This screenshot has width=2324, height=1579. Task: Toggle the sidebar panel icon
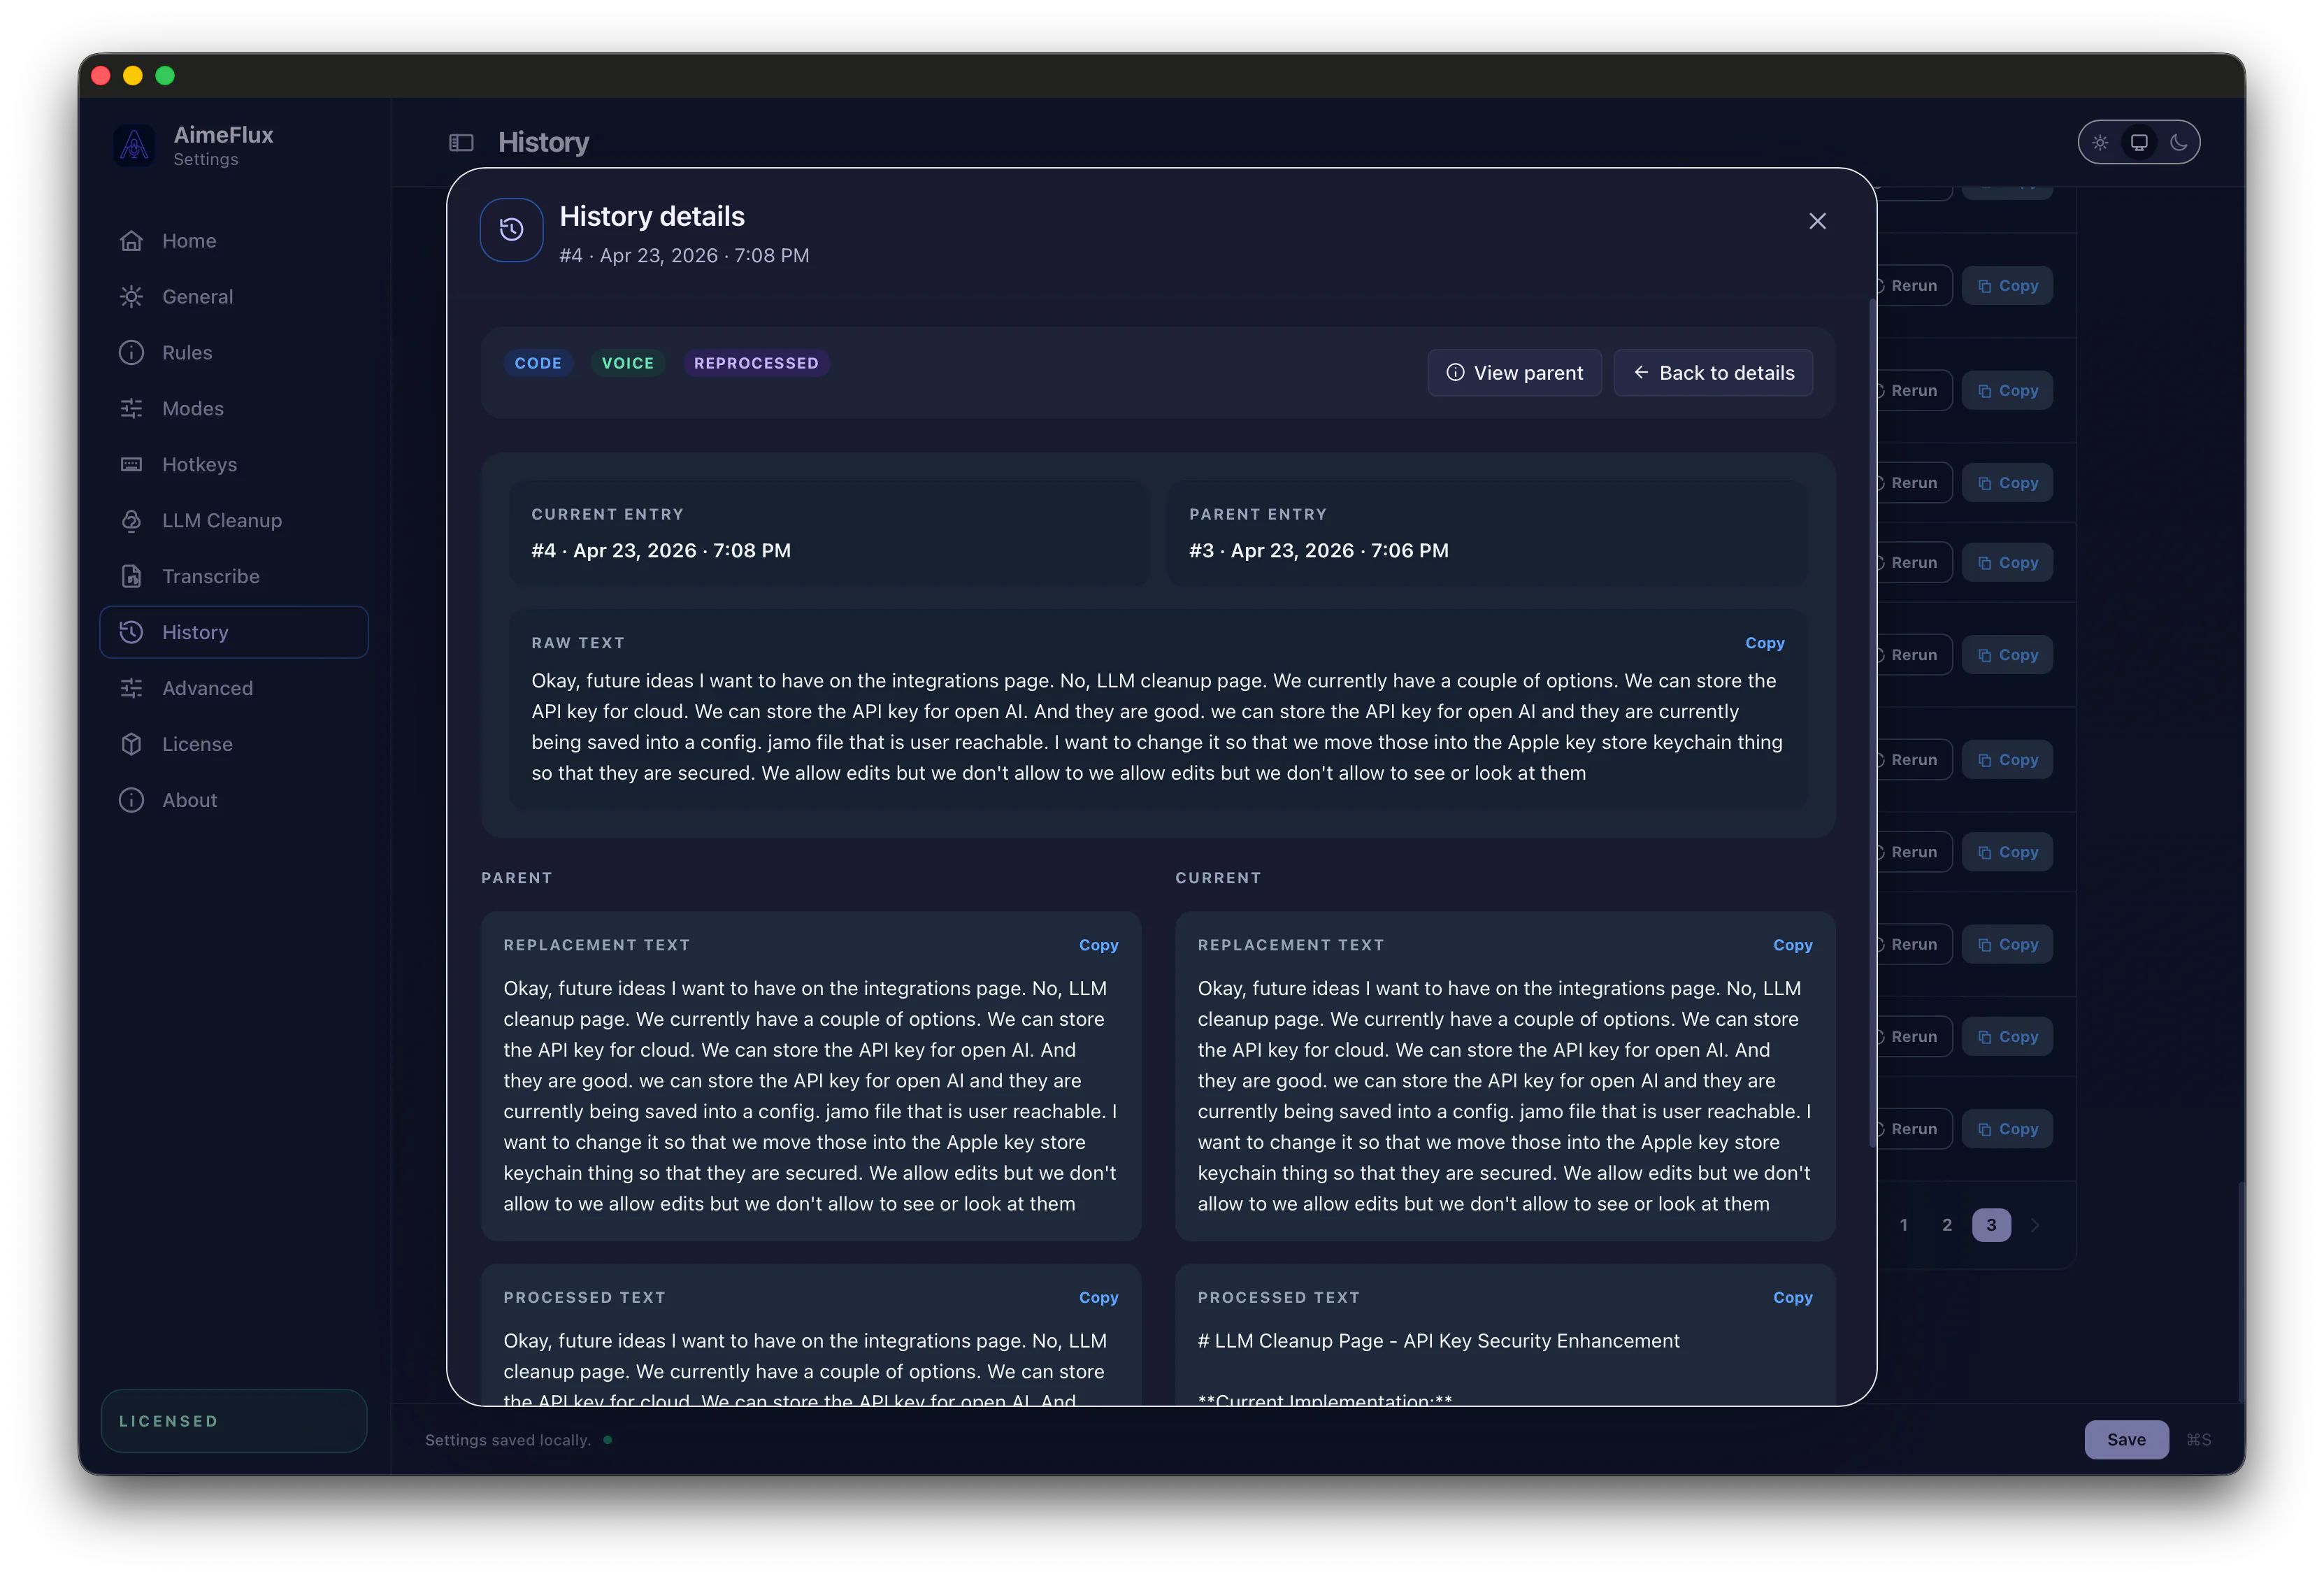point(461,143)
